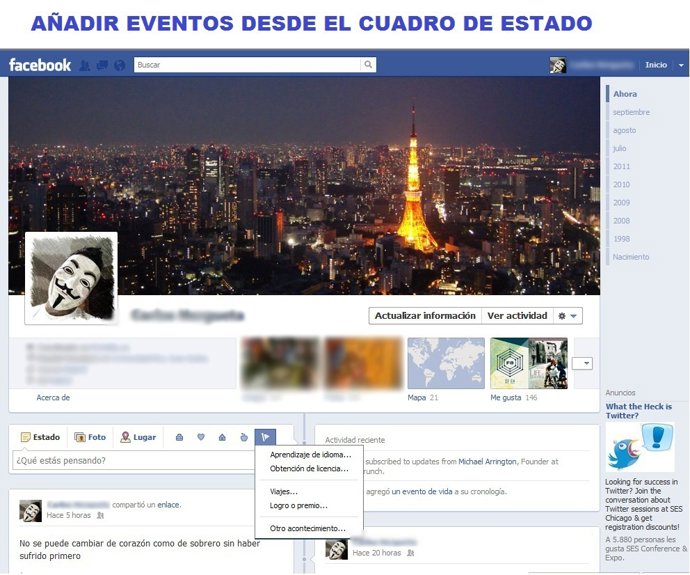Jump to agosto on the timeline
The image size is (690, 575).
coord(624,130)
